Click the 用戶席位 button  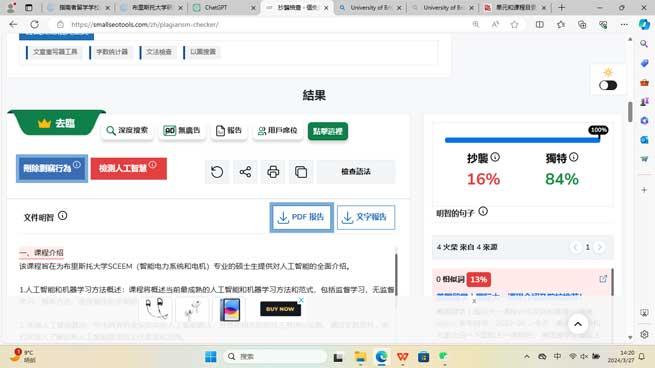pos(277,131)
